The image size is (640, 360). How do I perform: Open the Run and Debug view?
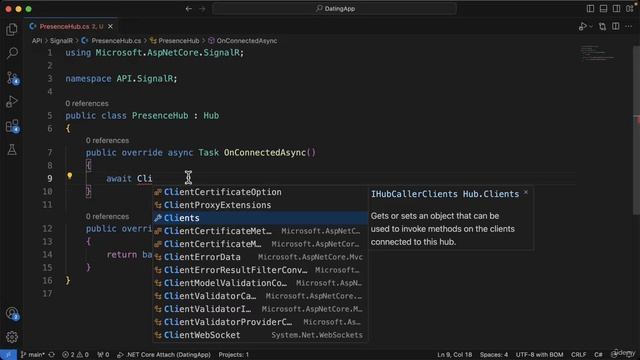[x=12, y=101]
